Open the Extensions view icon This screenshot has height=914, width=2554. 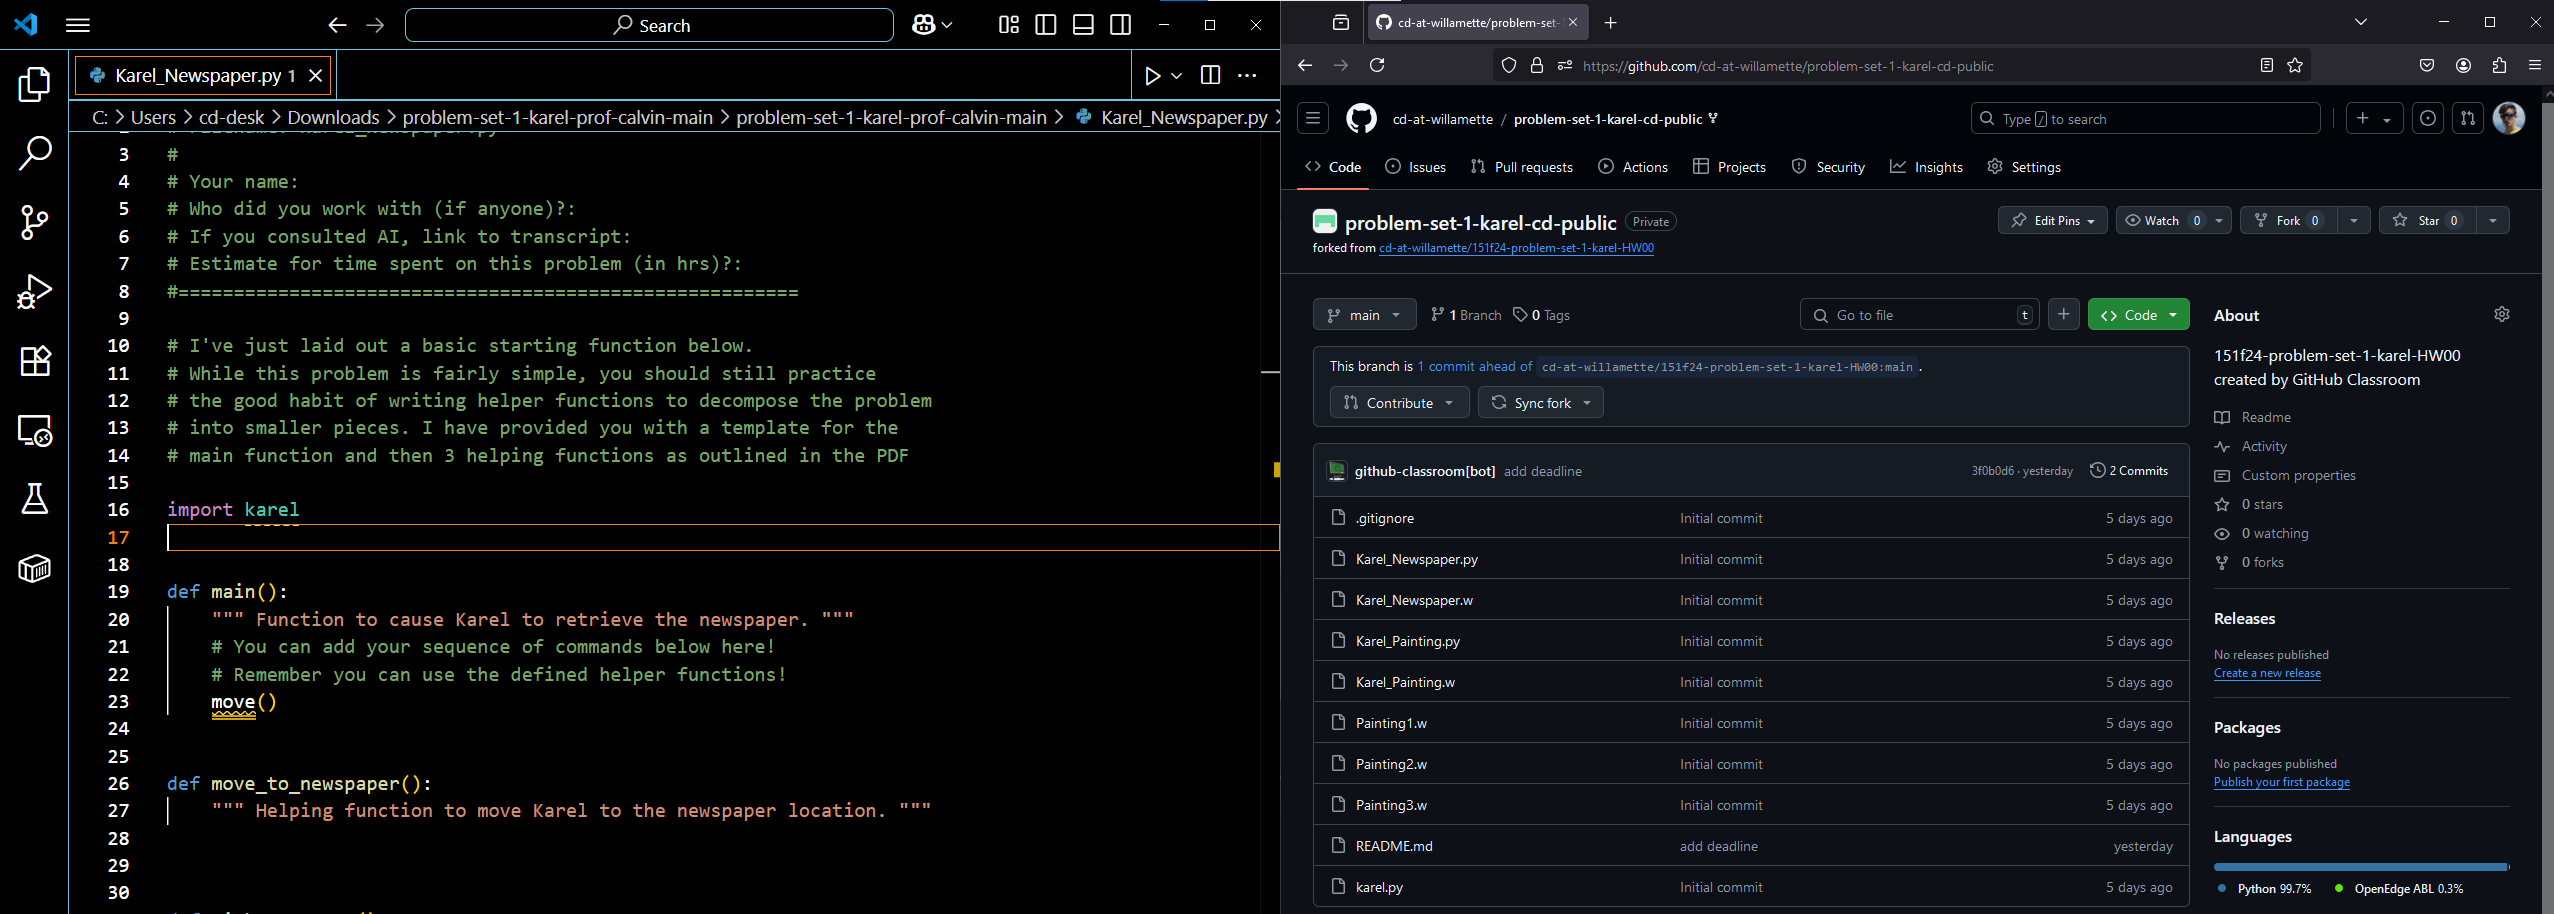[35, 360]
